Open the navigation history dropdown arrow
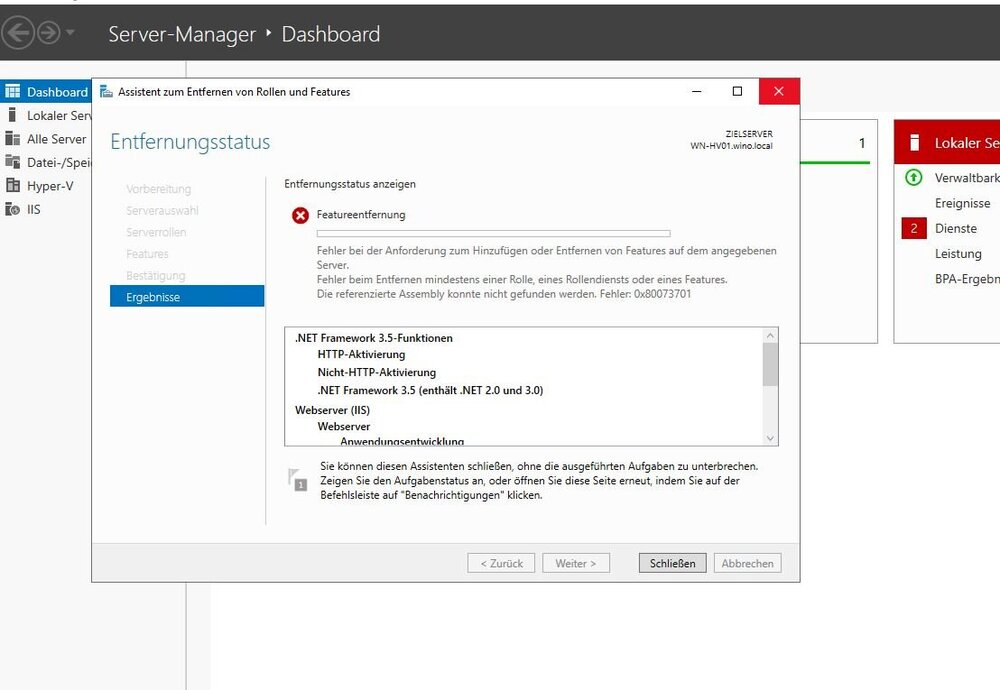The width and height of the screenshot is (1000, 690). coord(70,33)
